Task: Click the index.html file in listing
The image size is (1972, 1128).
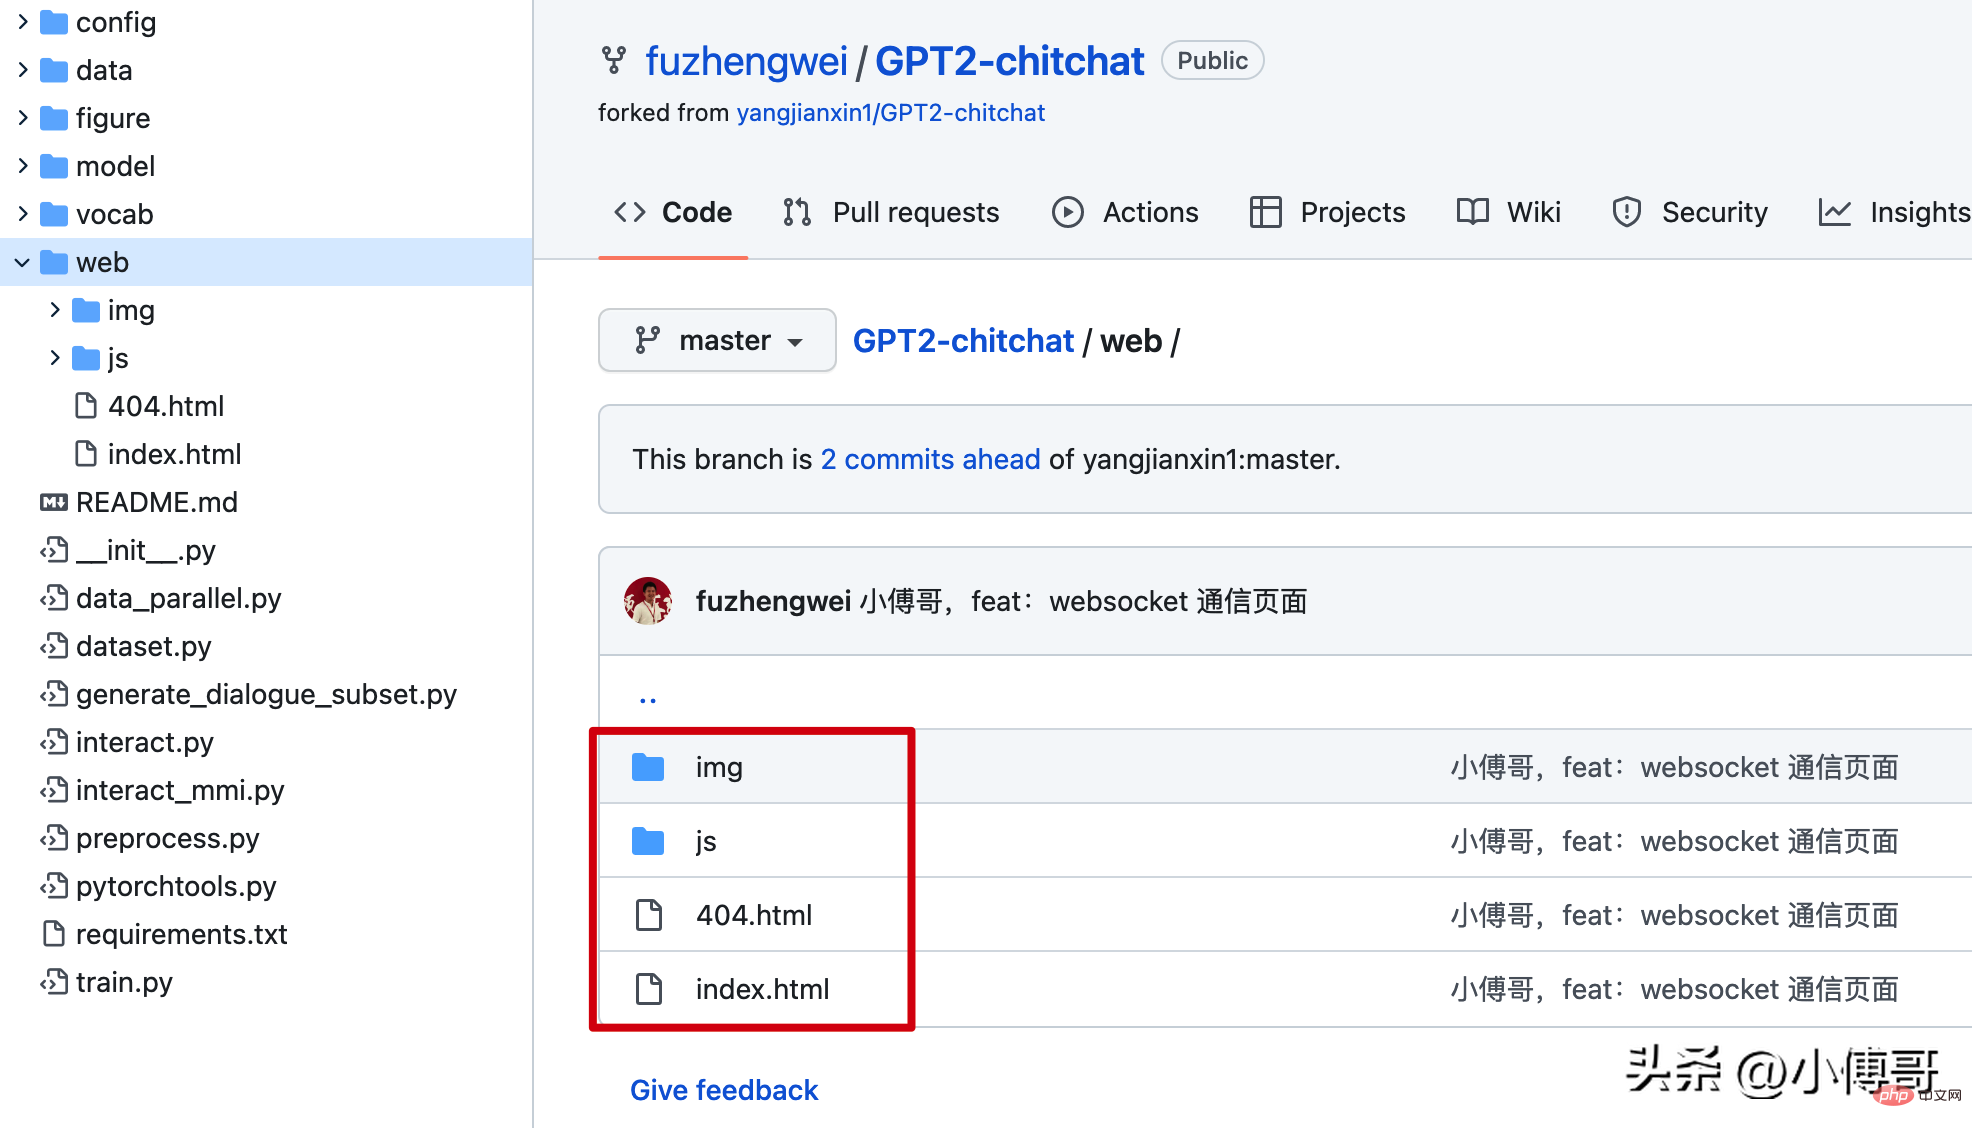Action: coord(763,989)
